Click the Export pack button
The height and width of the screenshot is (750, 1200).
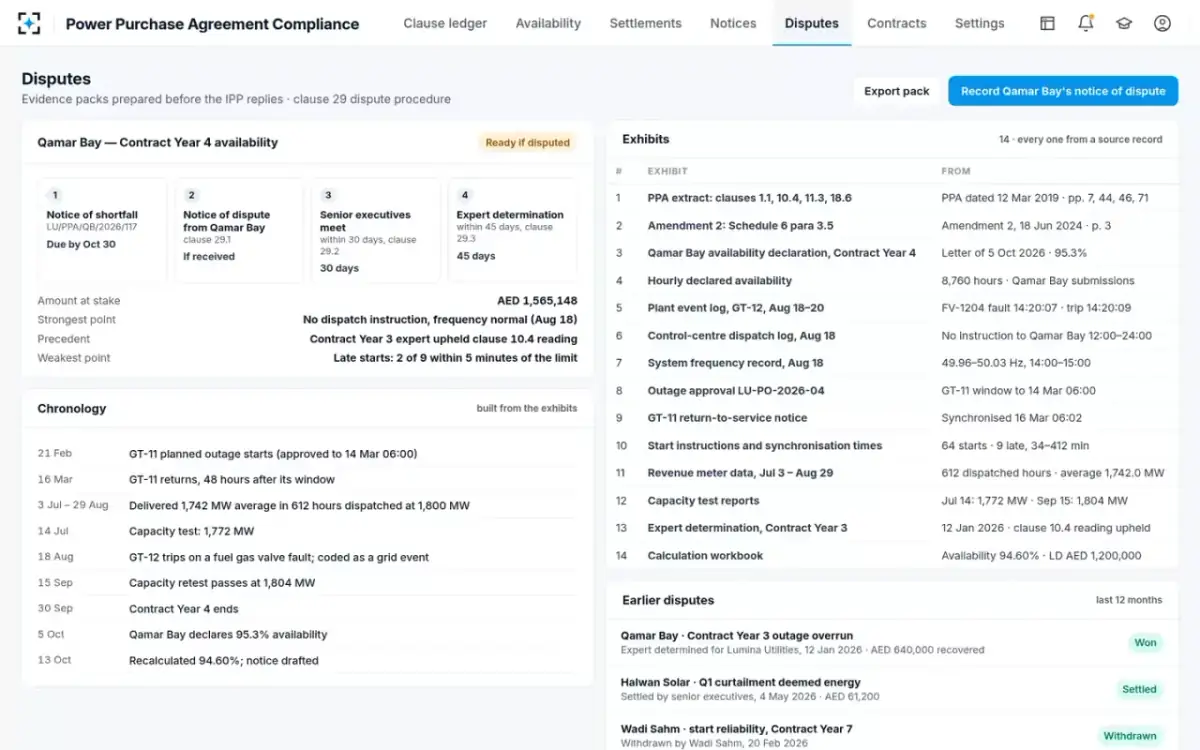(x=897, y=91)
